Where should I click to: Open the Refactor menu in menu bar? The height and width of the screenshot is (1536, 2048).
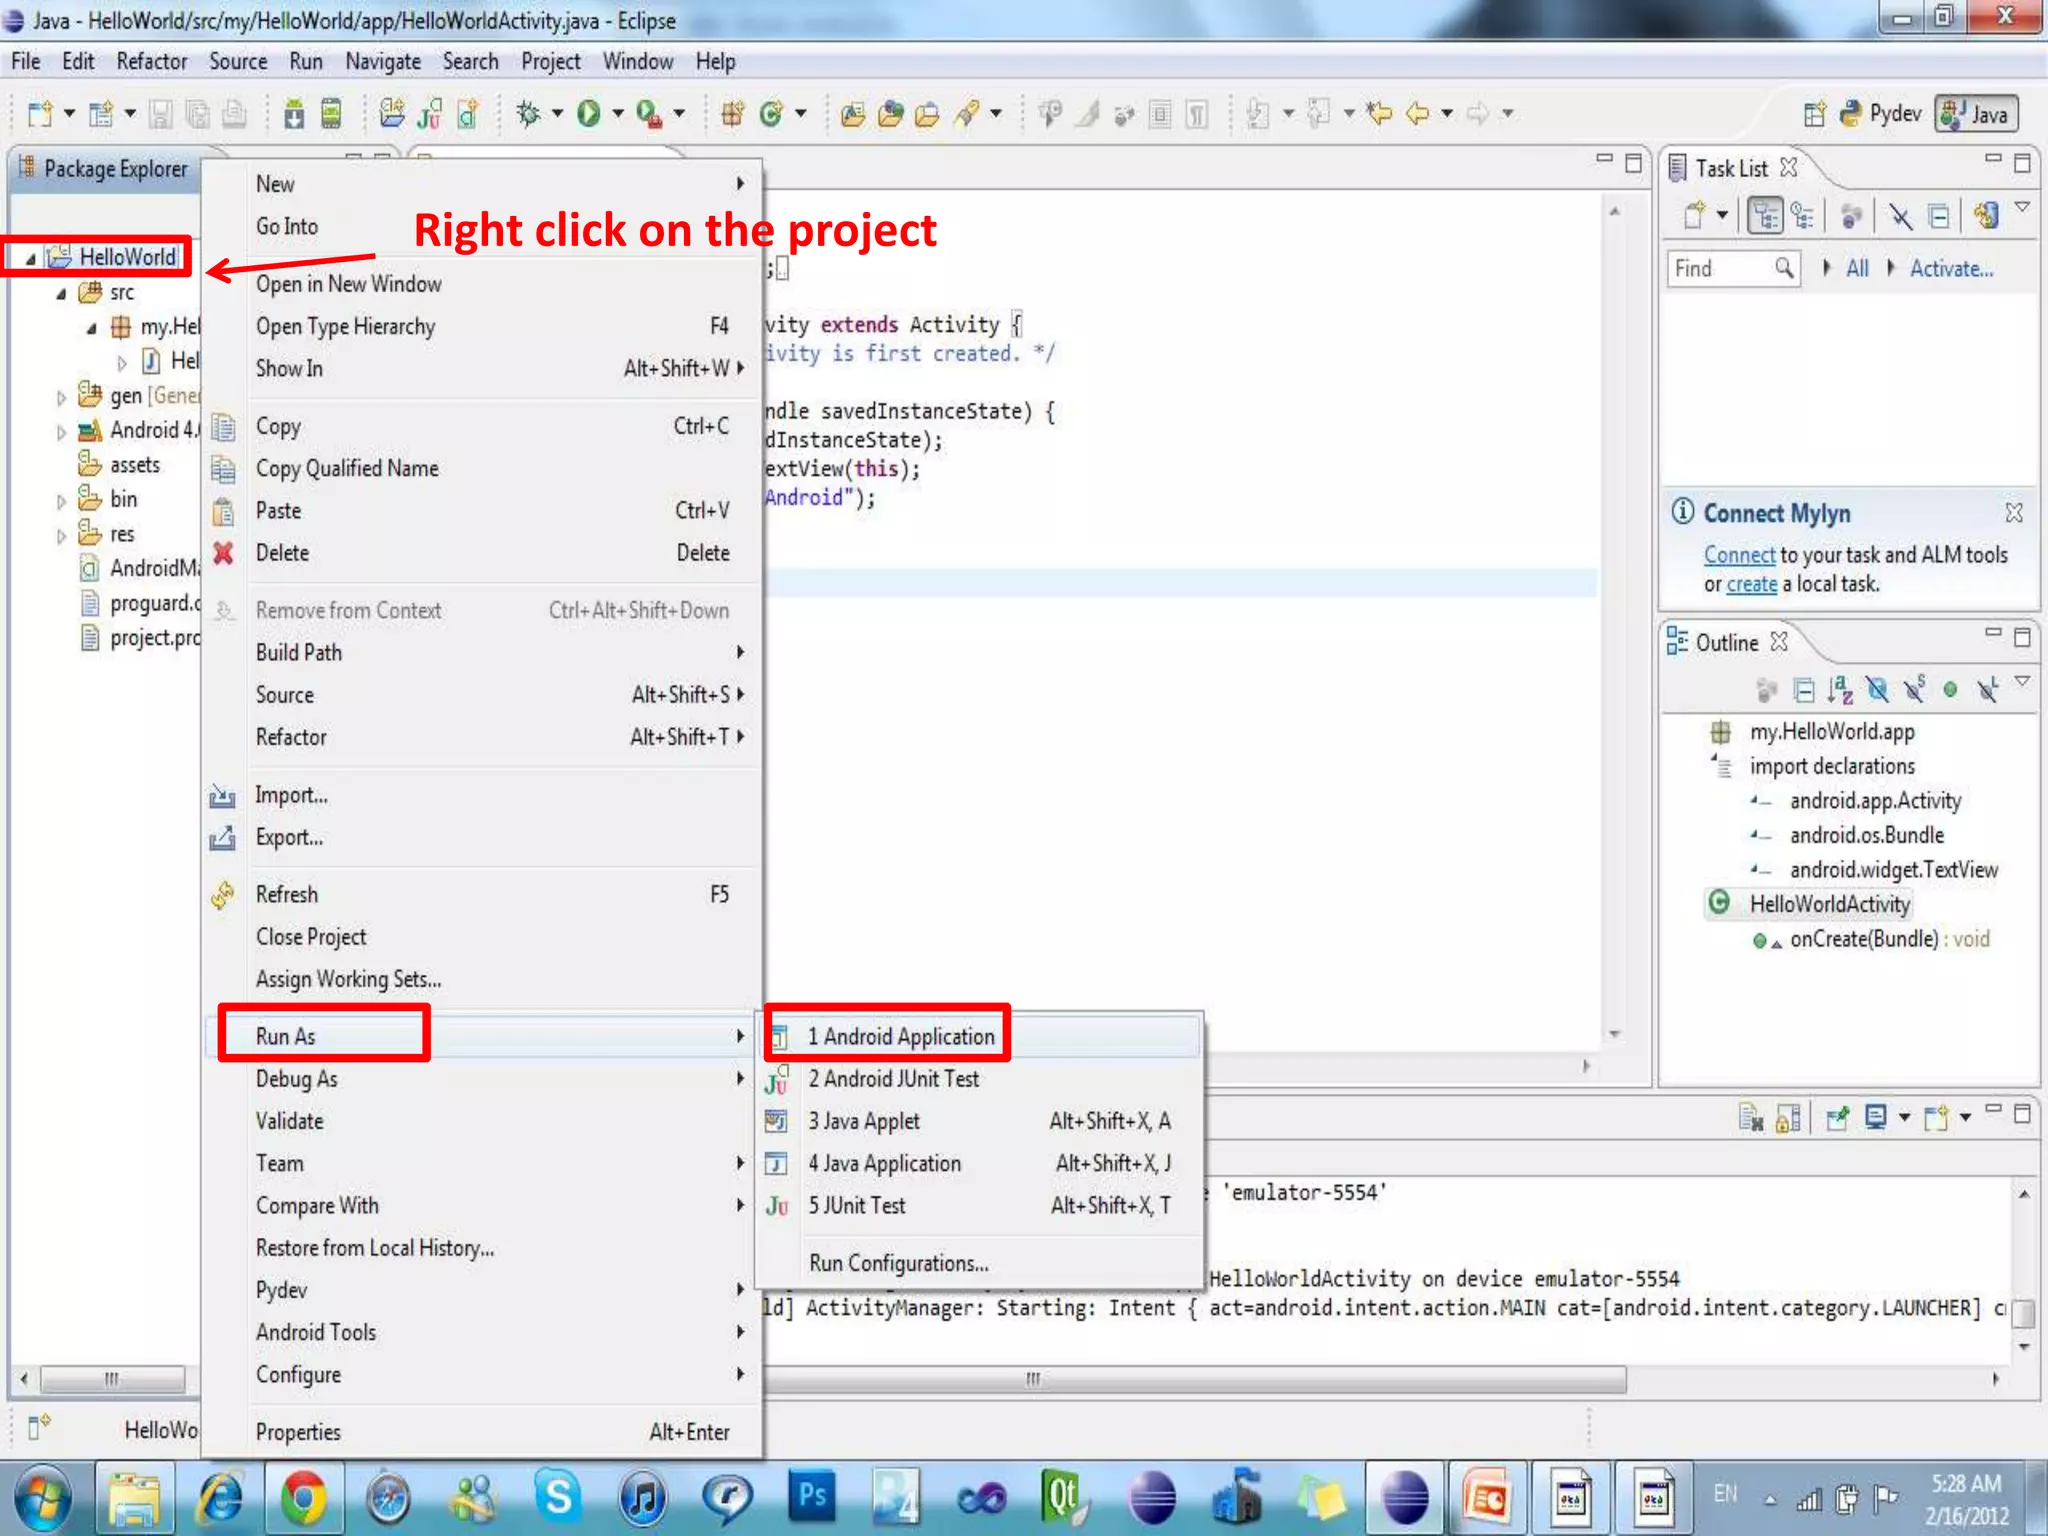point(152,62)
